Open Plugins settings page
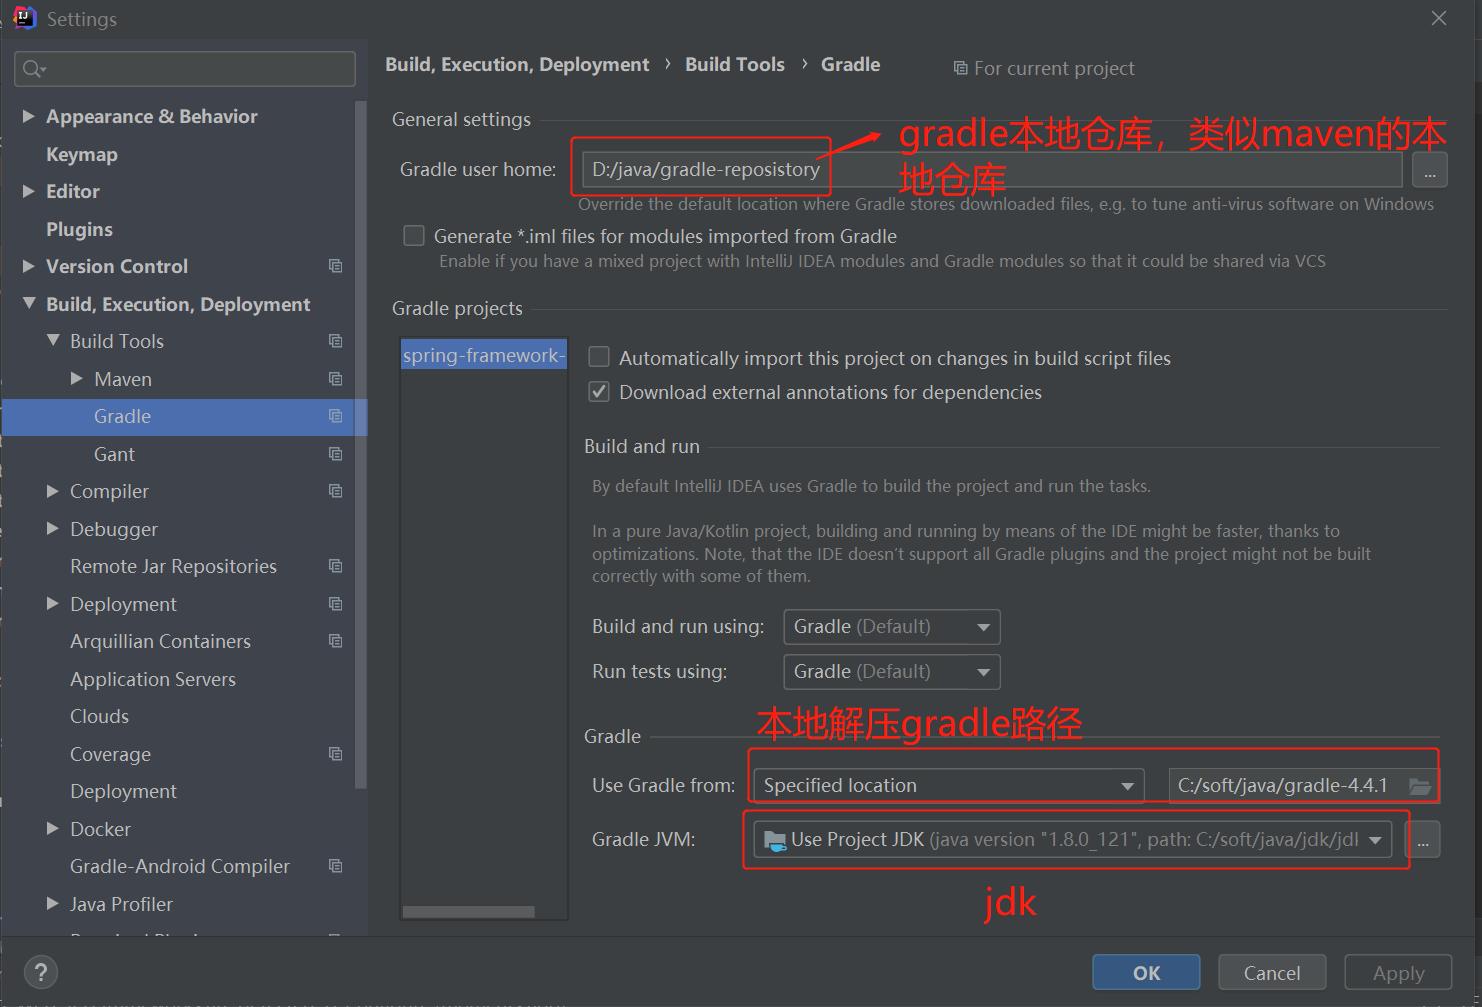This screenshot has width=1482, height=1007. pyautogui.click(x=79, y=229)
